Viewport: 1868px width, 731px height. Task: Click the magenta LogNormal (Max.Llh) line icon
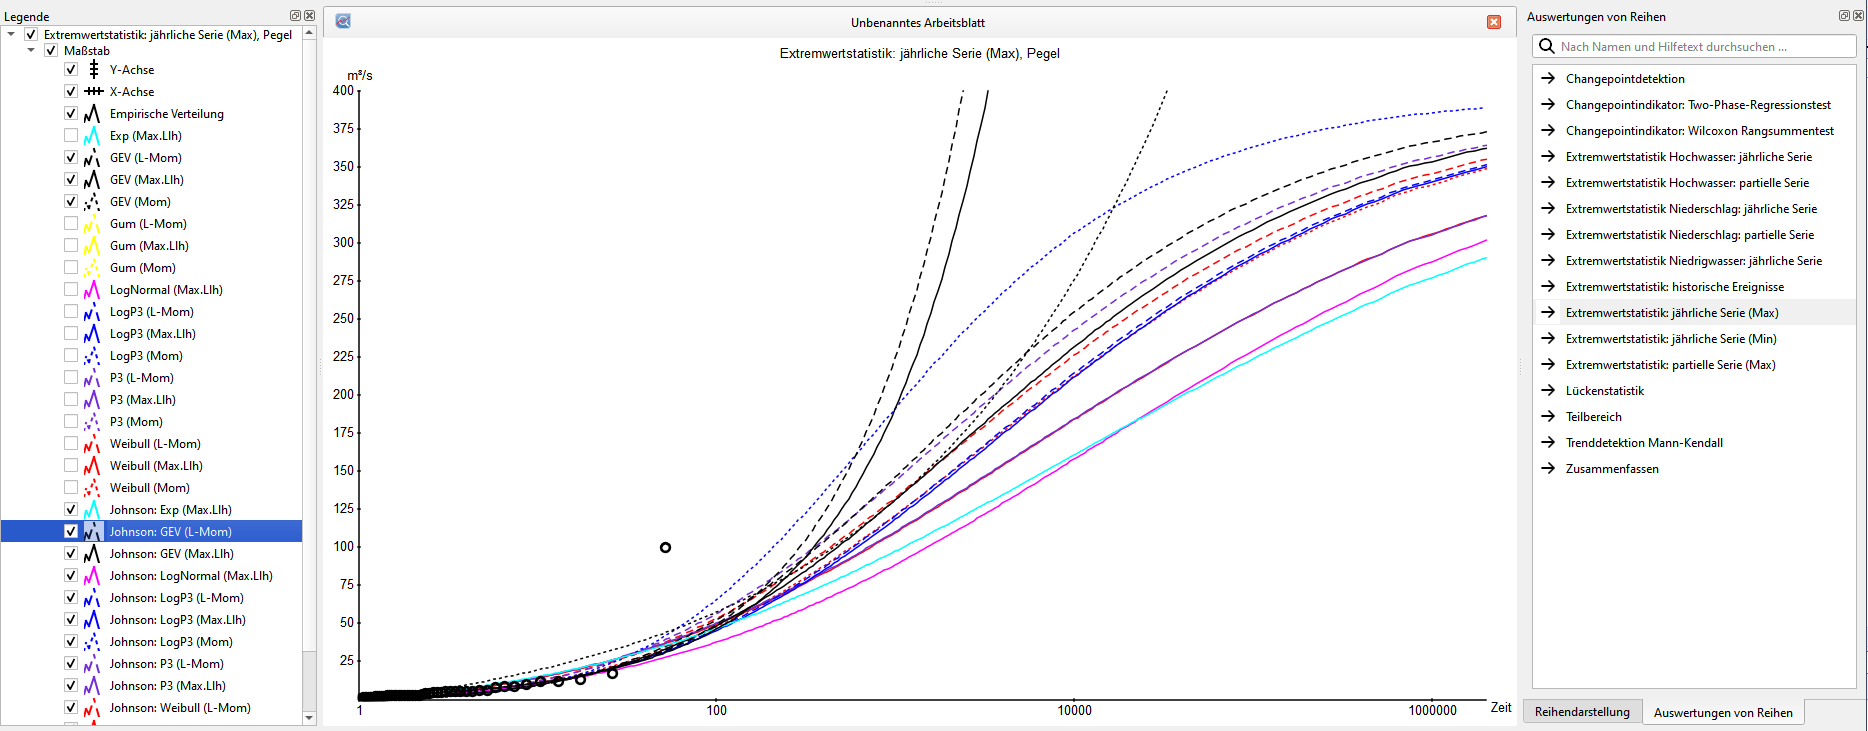coord(92,290)
